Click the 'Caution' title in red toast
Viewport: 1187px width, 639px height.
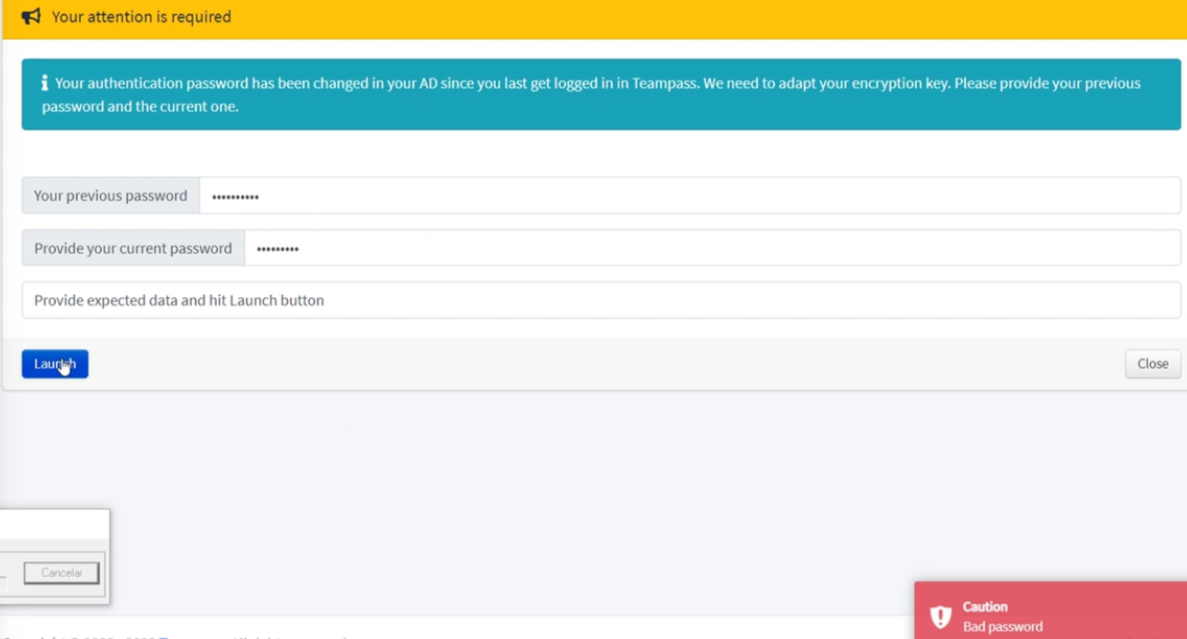pyautogui.click(x=985, y=606)
